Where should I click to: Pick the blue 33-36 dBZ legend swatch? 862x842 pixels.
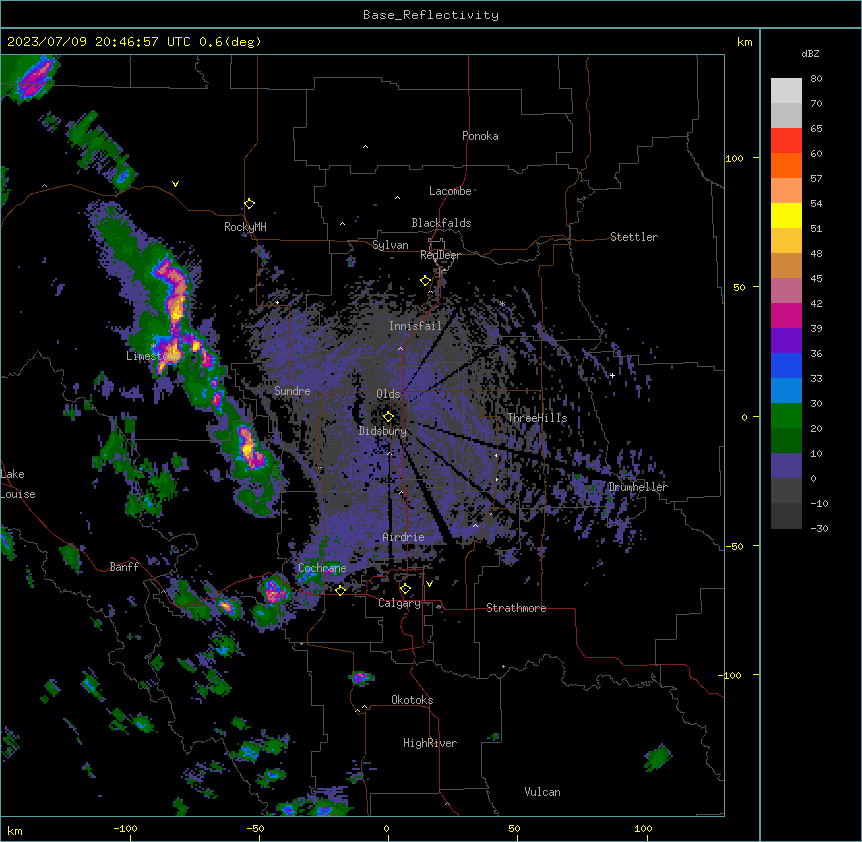pyautogui.click(x=786, y=365)
